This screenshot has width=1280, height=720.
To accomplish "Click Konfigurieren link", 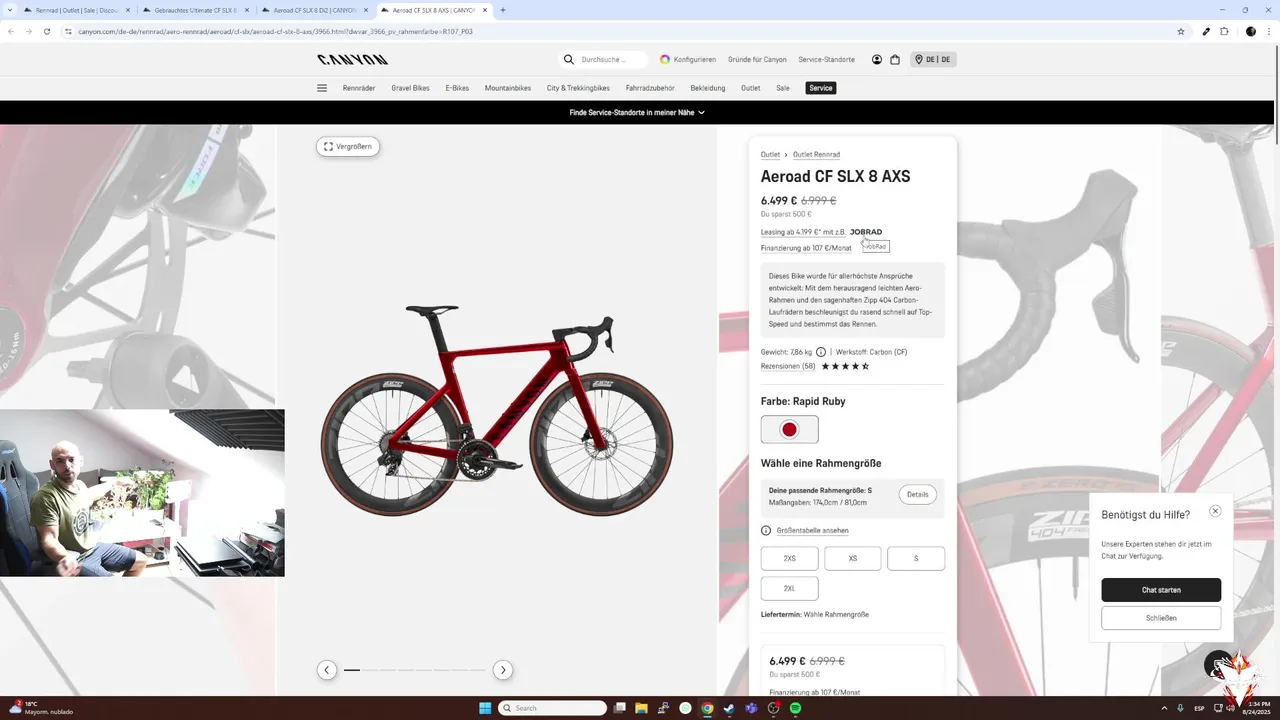I will (x=688, y=59).
